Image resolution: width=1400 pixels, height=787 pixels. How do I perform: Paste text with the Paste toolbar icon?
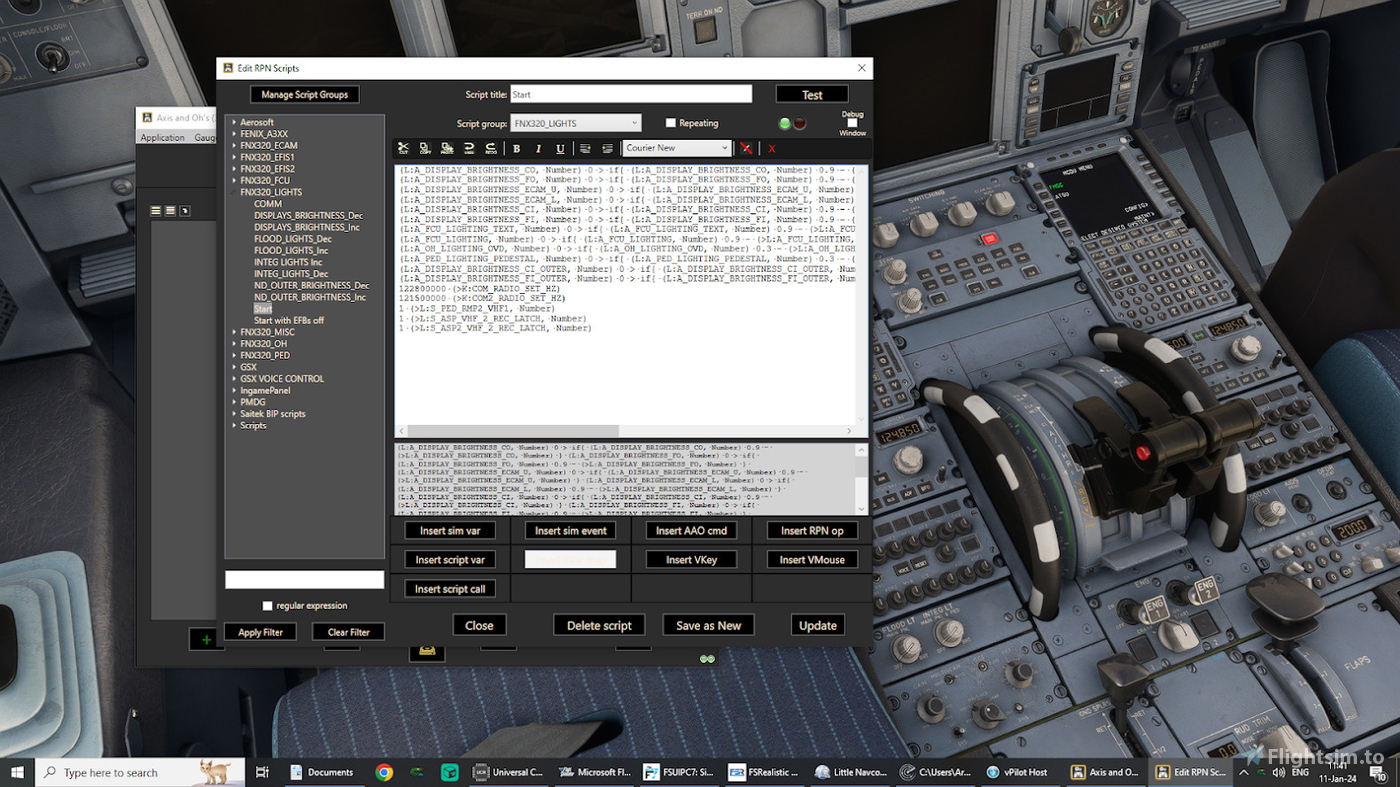click(446, 148)
